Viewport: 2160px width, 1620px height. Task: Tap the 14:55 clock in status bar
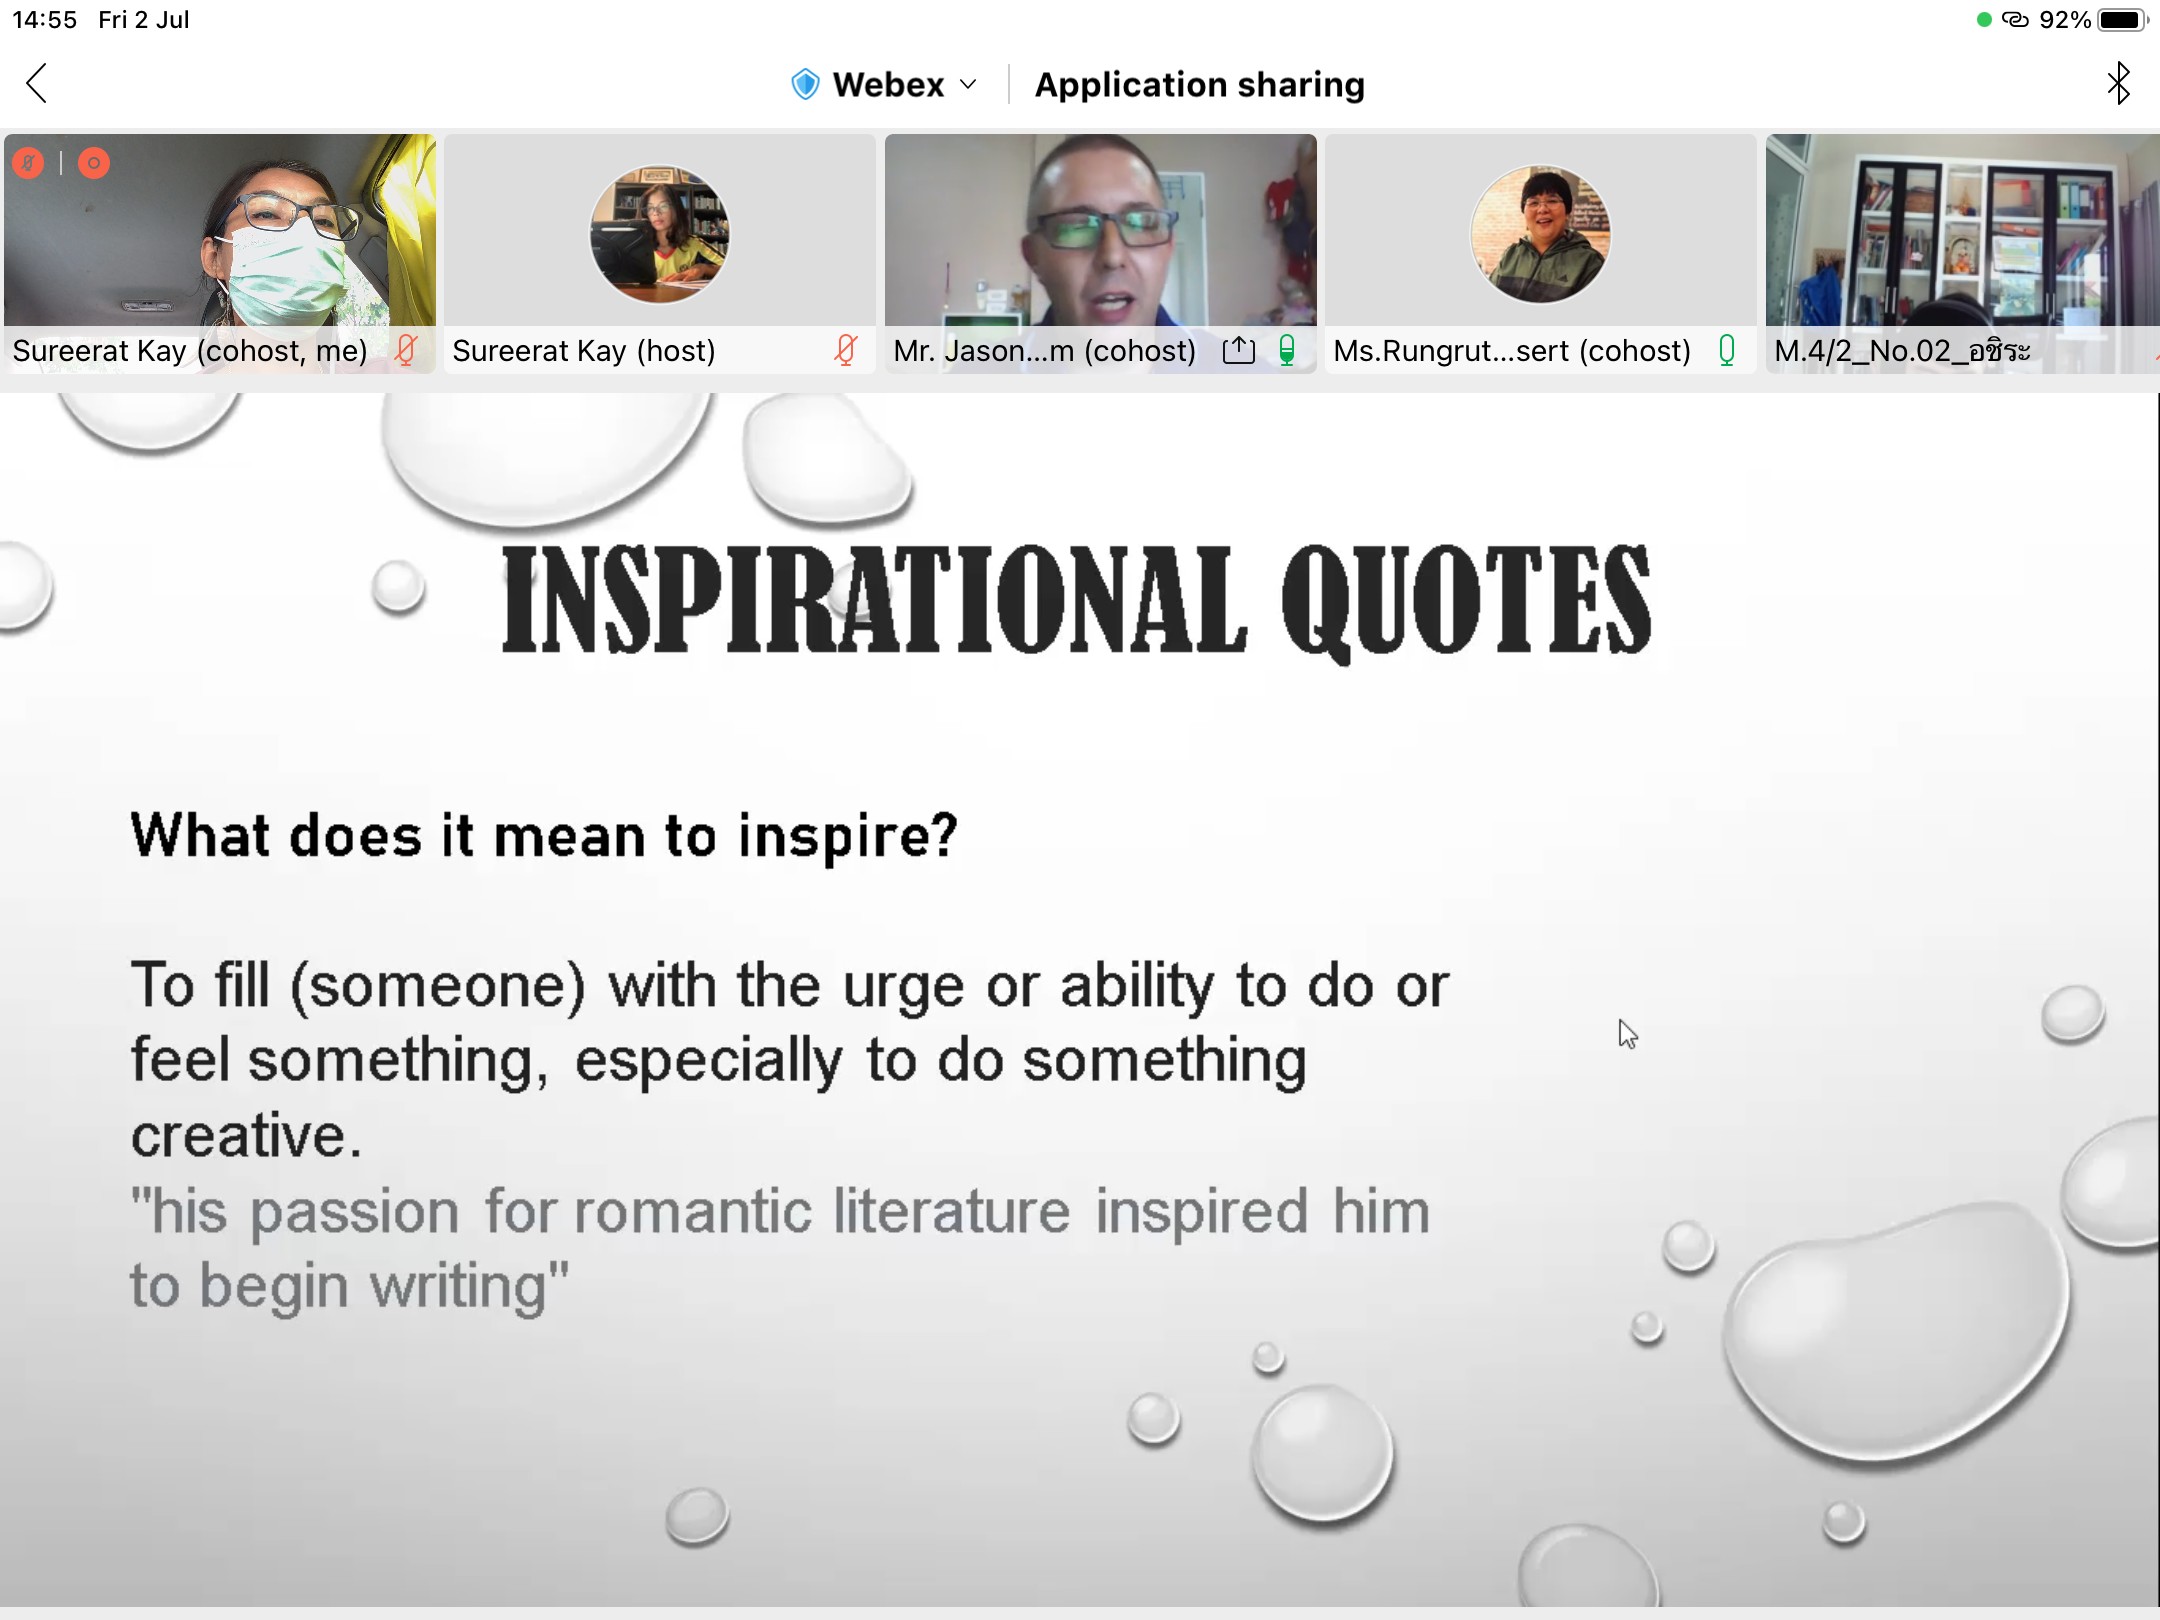pos(45,20)
